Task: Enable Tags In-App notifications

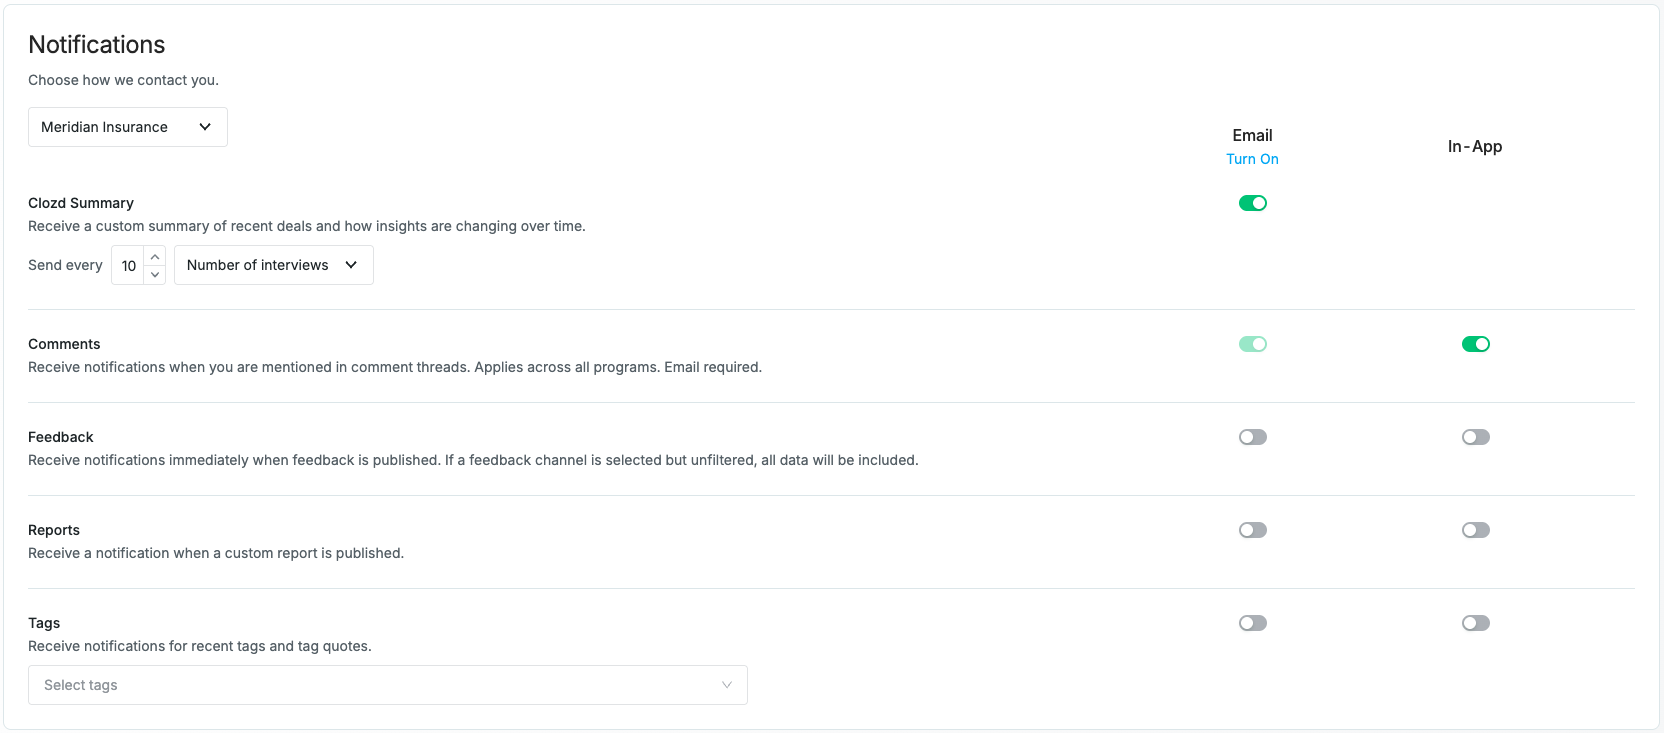Action: 1476,623
